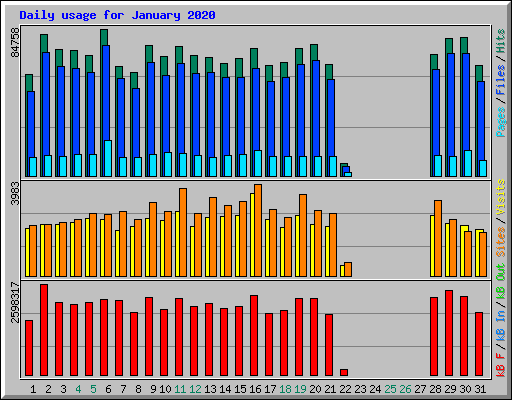Click day label 8 on the x-axis
This screenshot has width=512, height=400.
(138, 389)
